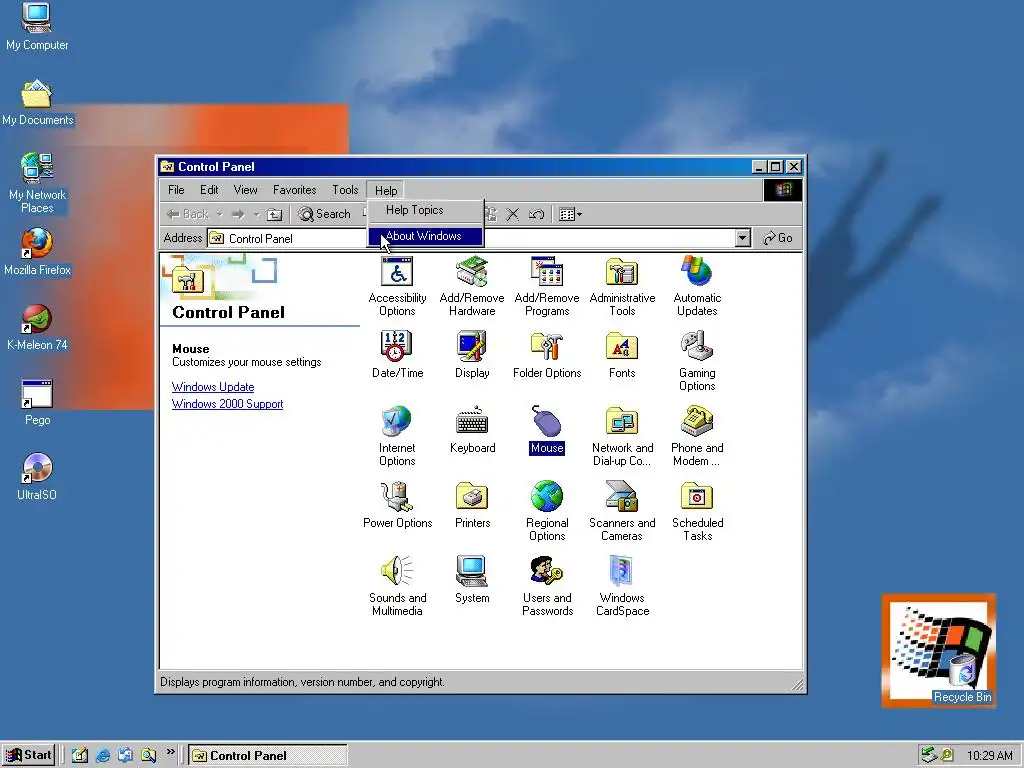Viewport: 1024px width, 768px height.
Task: Follow the Windows 2000 Support link
Action: click(x=227, y=404)
